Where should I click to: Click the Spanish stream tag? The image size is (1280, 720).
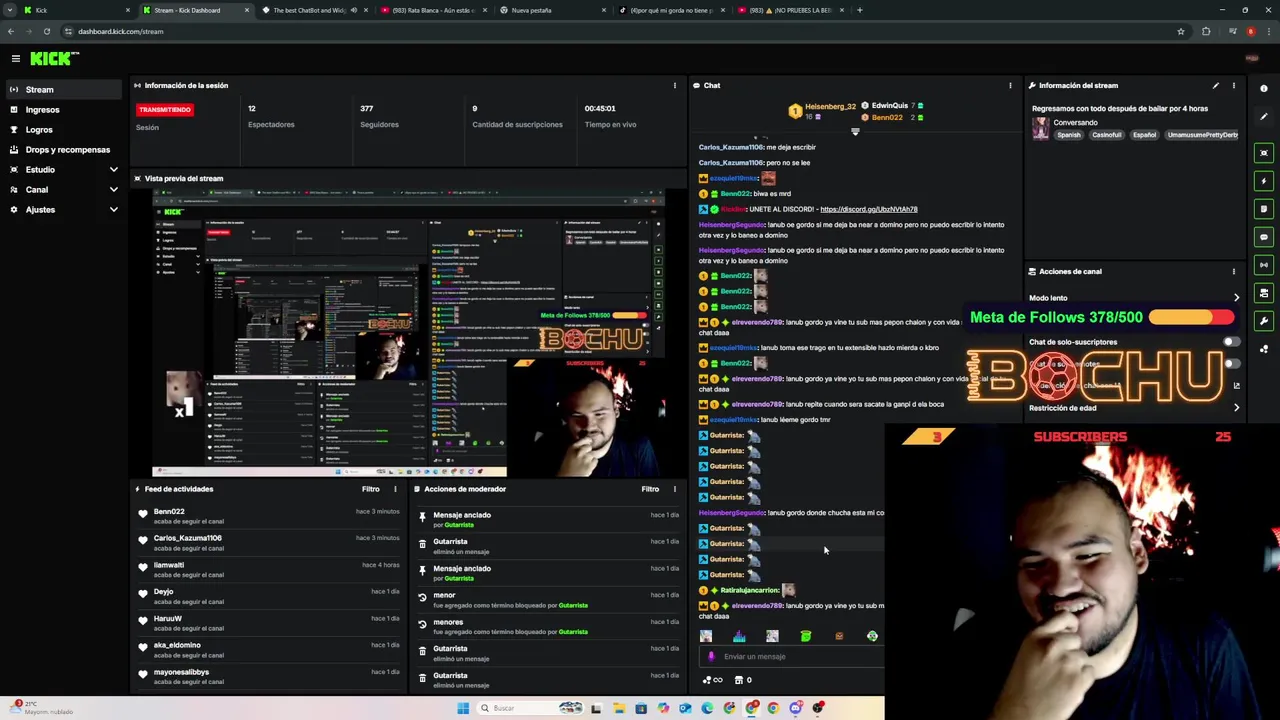click(1069, 135)
